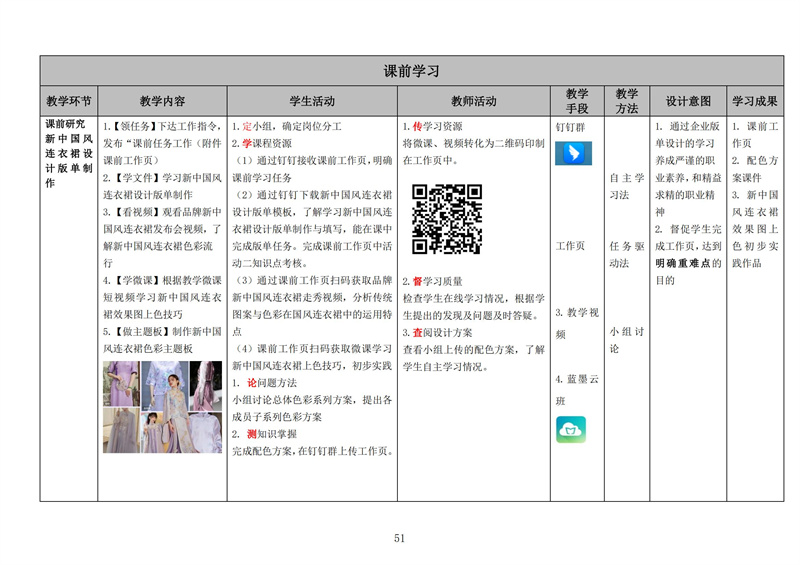Screen dimensions: 800x565
Task: Click the line 1. 定小组，确定岗位分工
Action: coord(287,126)
